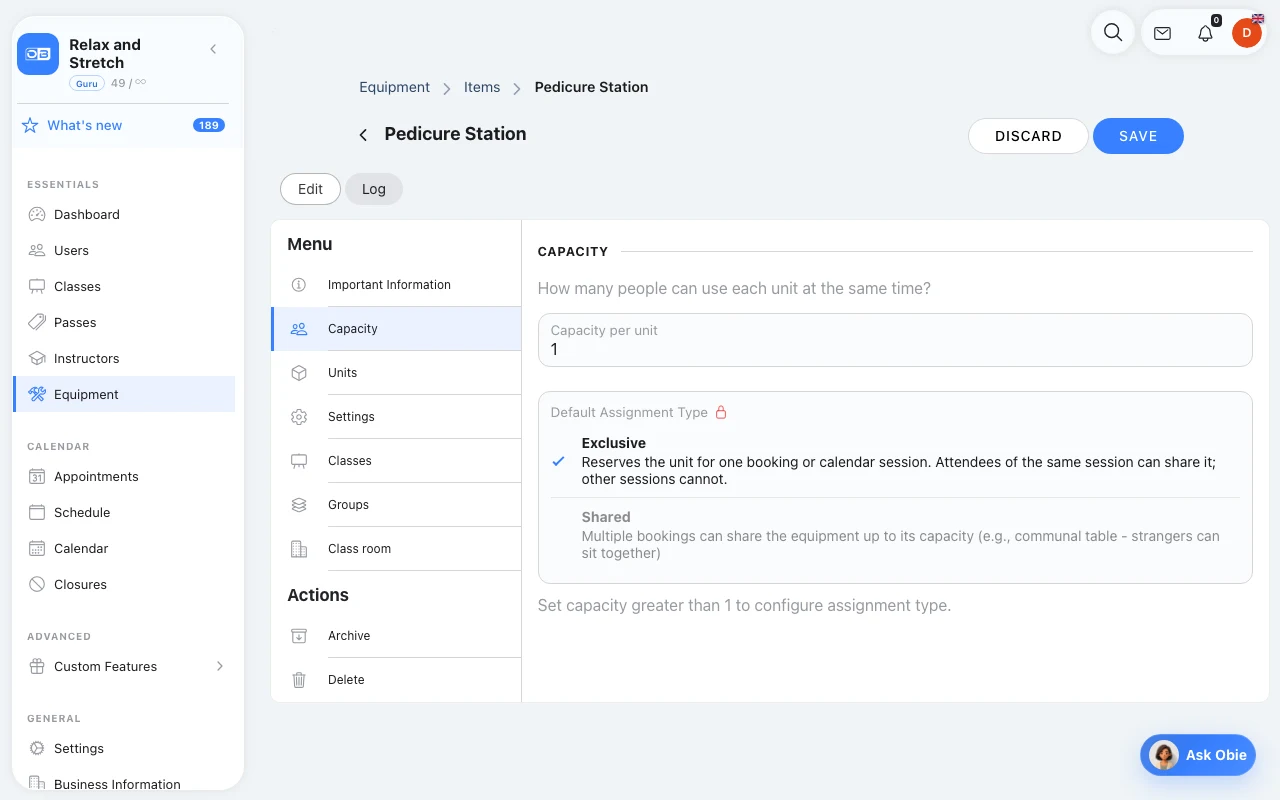Click the sidebar Settings gear icon
The image size is (1280, 800).
coord(37,748)
